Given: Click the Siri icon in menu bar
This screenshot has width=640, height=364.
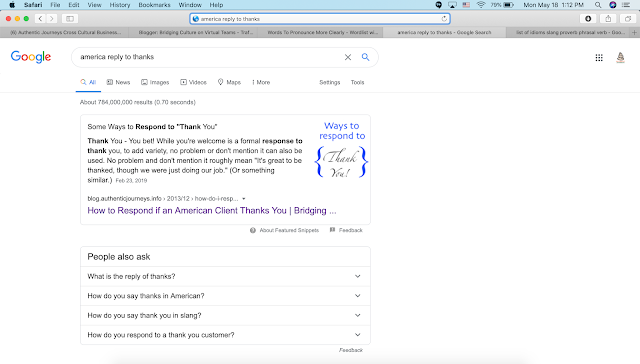Looking at the screenshot, I should pyautogui.click(x=613, y=5).
